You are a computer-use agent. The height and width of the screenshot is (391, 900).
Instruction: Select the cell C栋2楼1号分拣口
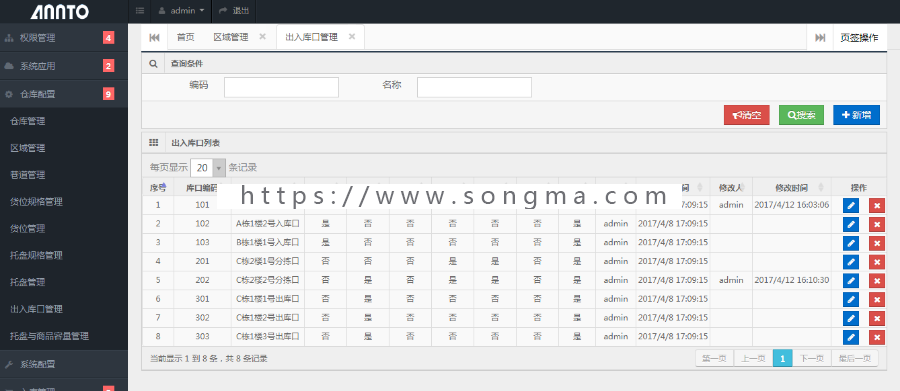click(267, 261)
